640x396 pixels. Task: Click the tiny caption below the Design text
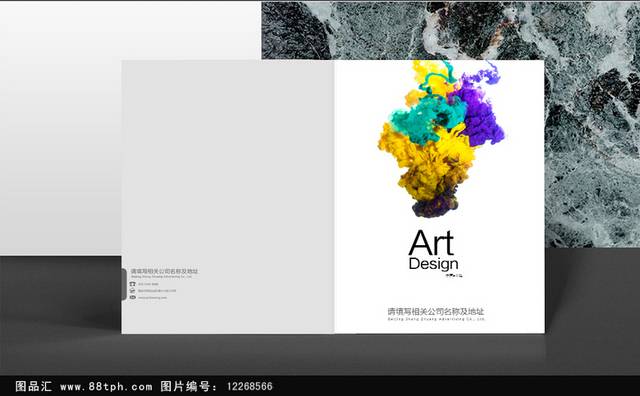(x=454, y=276)
